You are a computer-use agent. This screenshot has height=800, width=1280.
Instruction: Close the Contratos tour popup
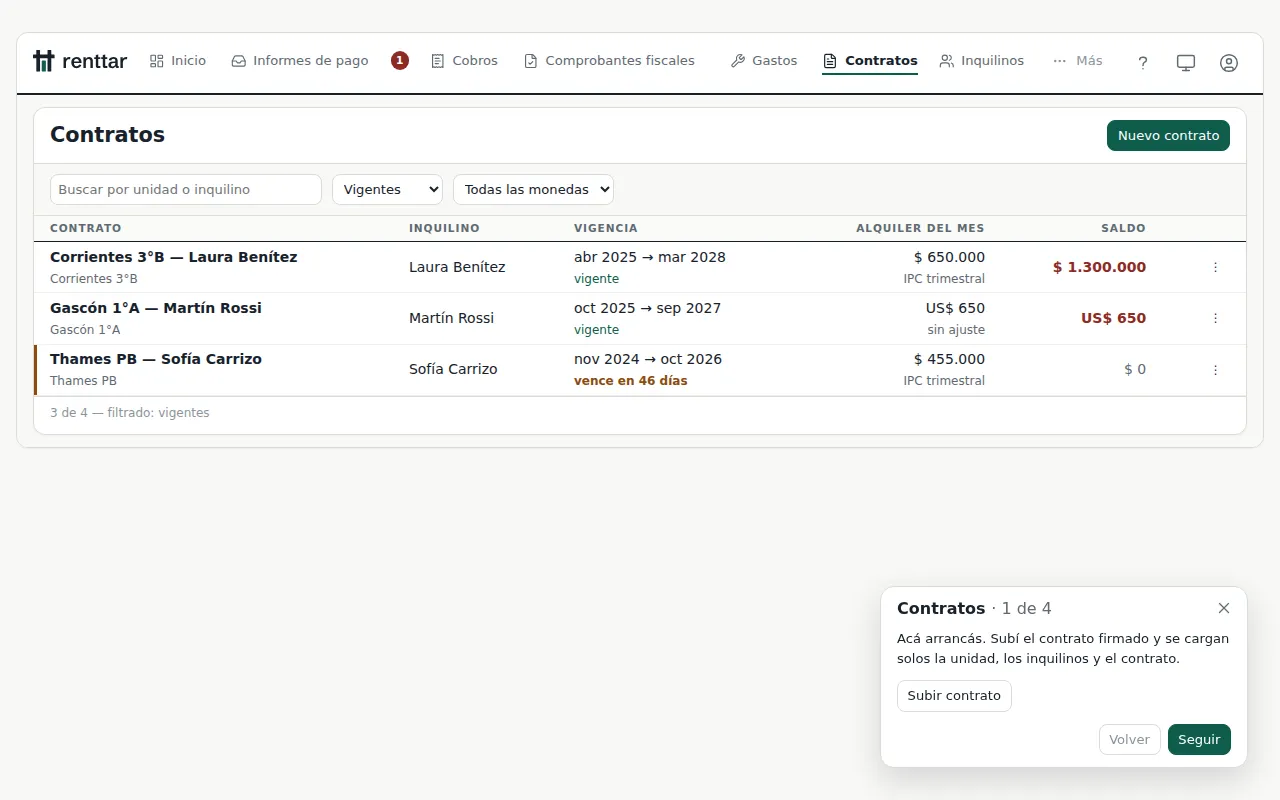1224,608
